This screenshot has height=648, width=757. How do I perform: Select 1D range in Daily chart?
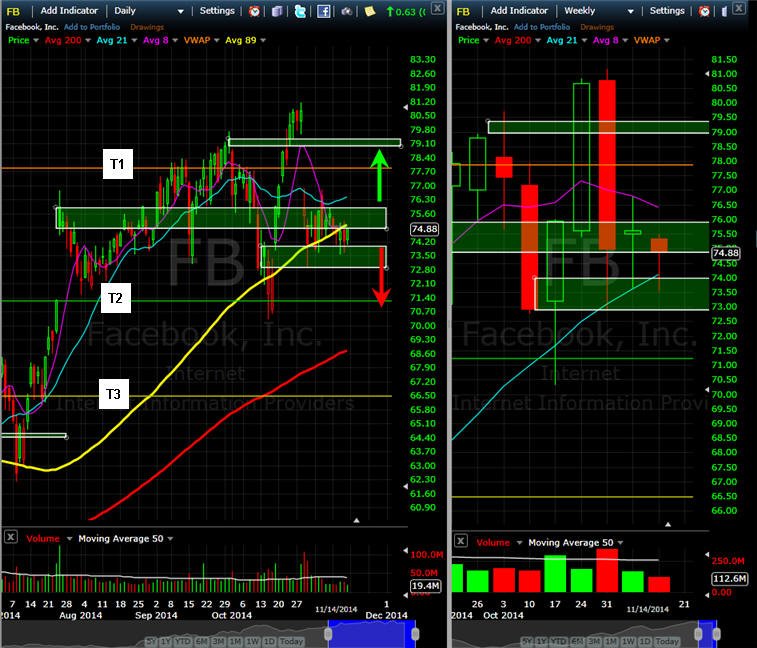point(270,642)
